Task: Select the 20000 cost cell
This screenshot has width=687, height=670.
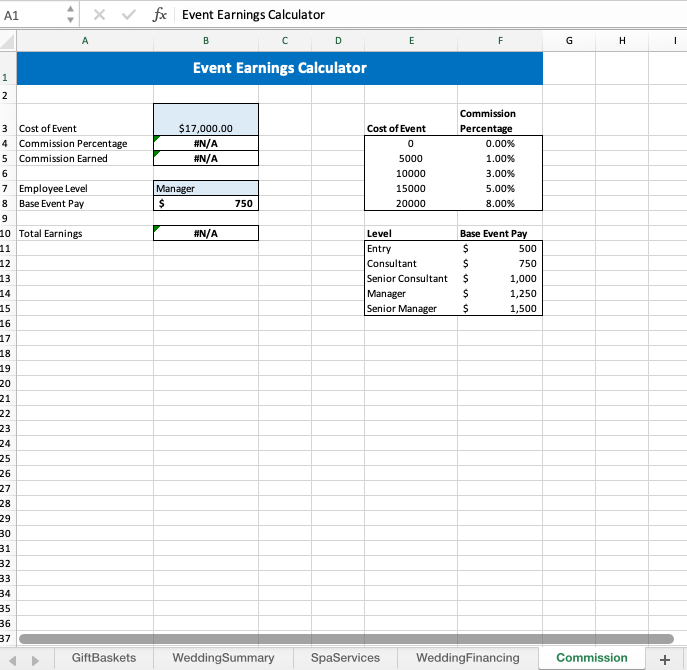Action: pyautogui.click(x=411, y=203)
